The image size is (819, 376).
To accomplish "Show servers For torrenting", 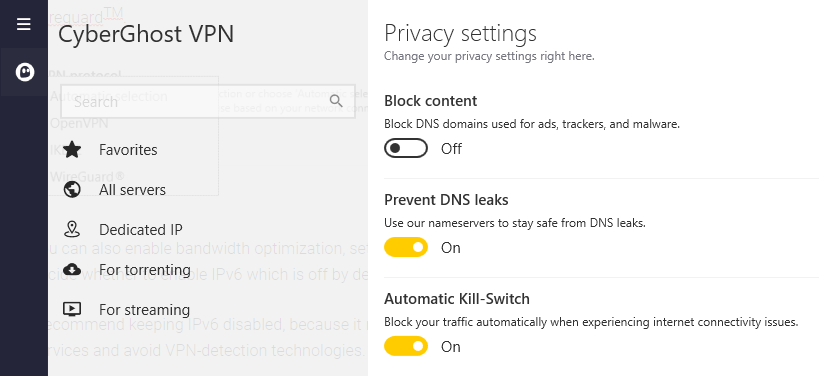I will (x=145, y=269).
